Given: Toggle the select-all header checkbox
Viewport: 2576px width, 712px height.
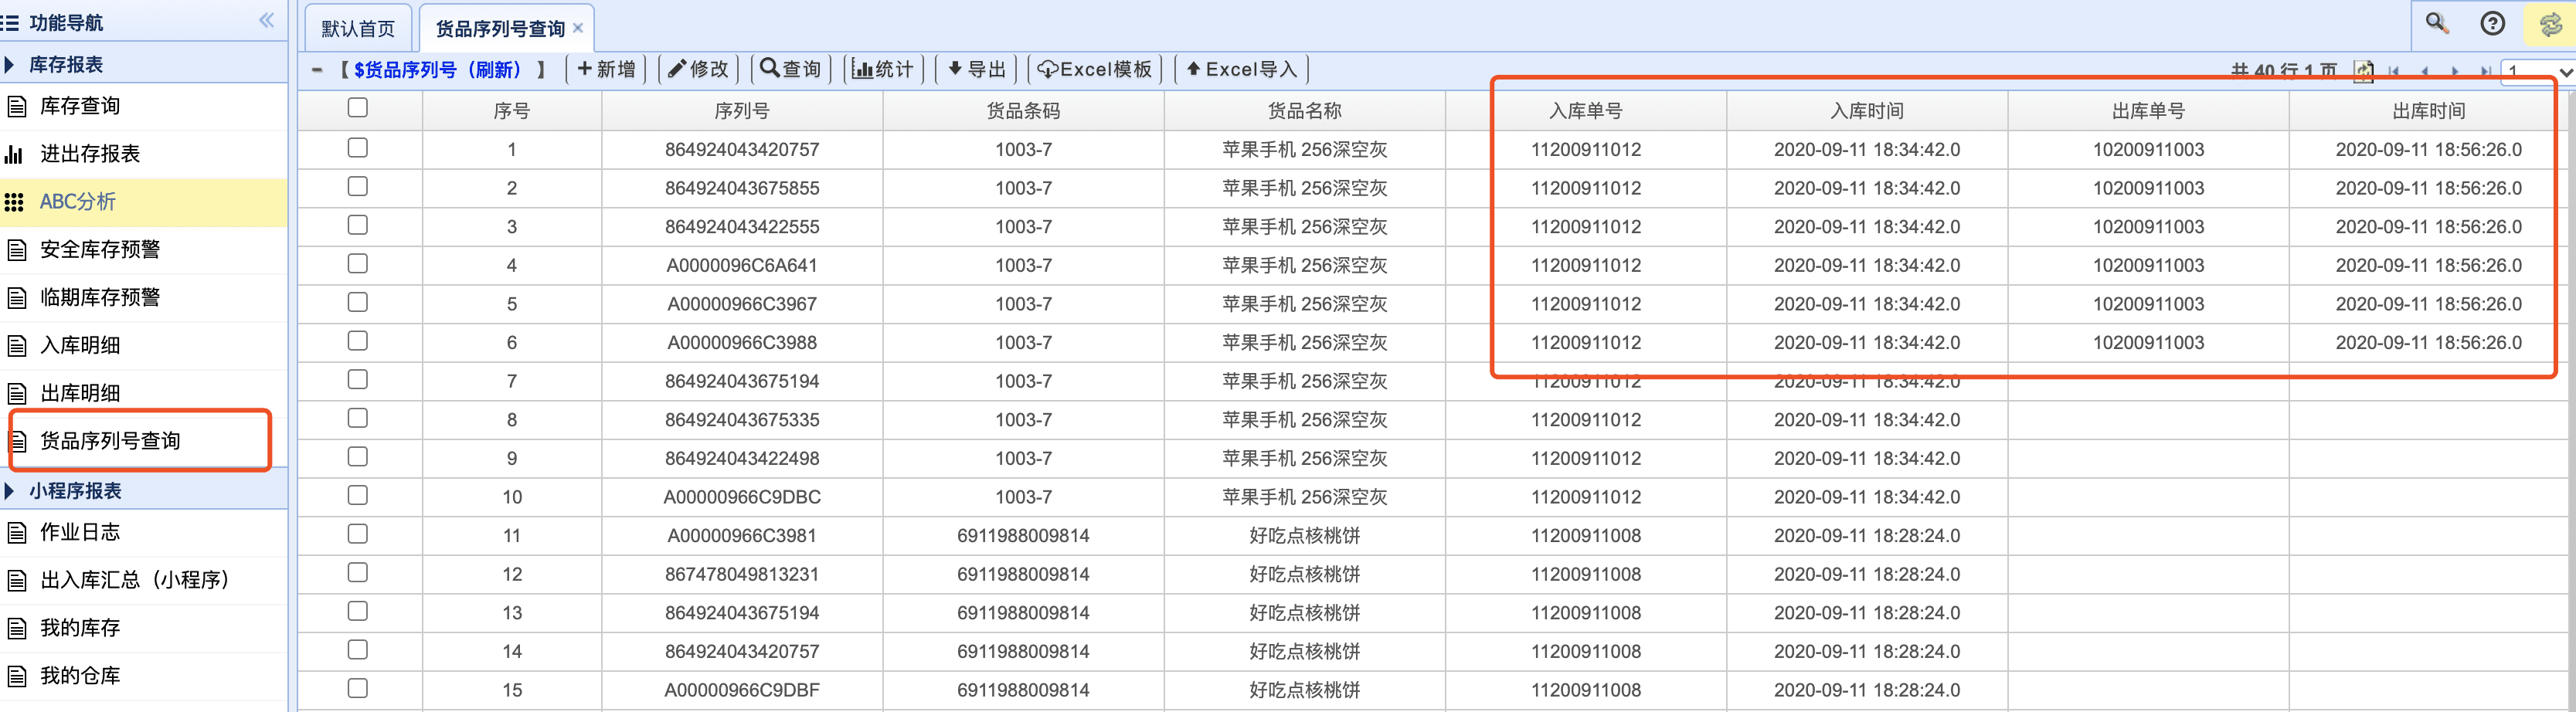Looking at the screenshot, I should click(358, 108).
